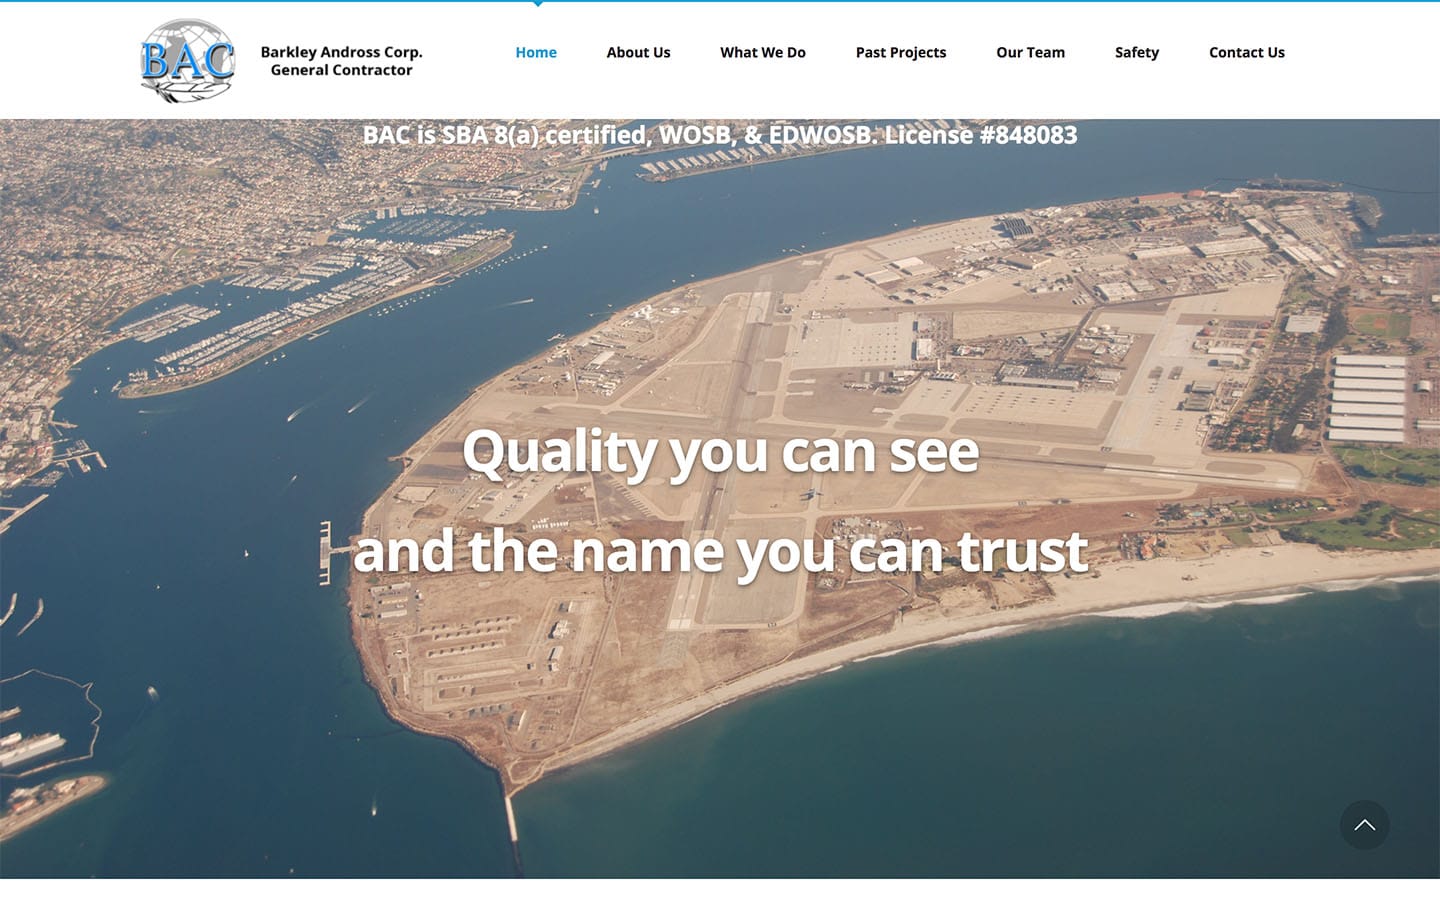Click the BAC globe logo

pyautogui.click(x=188, y=61)
